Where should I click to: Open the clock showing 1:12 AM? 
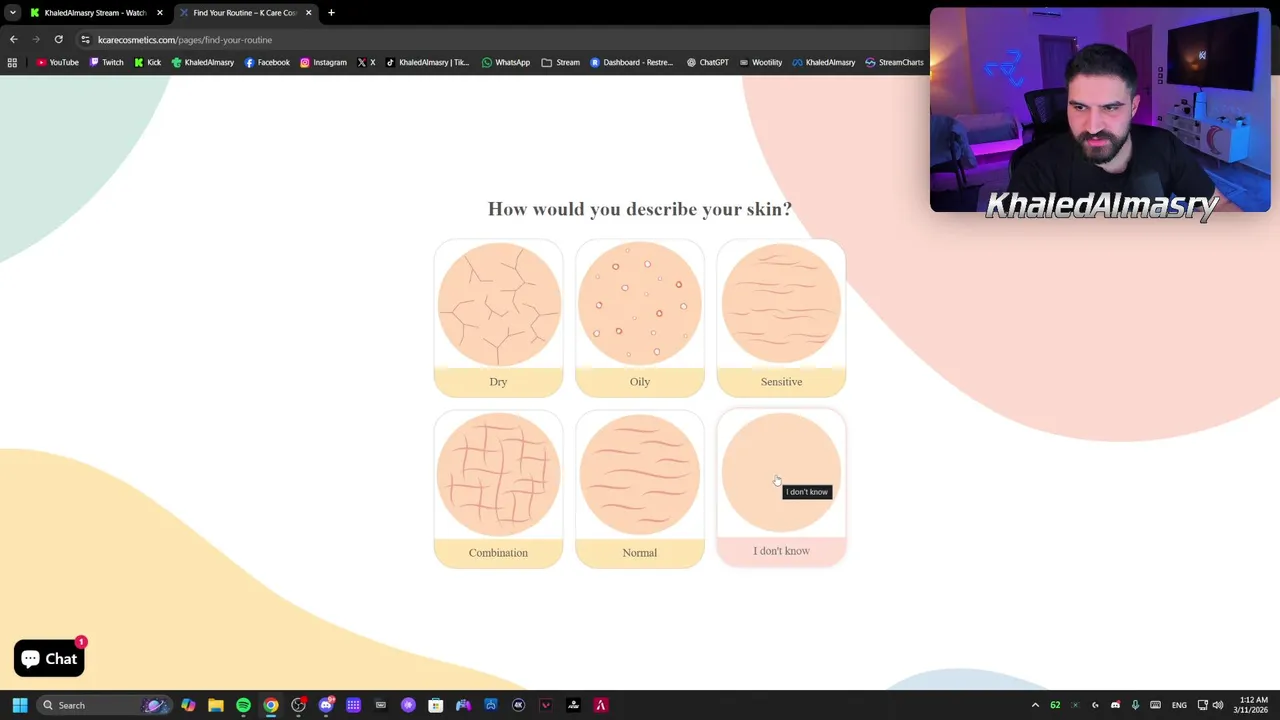point(1251,705)
